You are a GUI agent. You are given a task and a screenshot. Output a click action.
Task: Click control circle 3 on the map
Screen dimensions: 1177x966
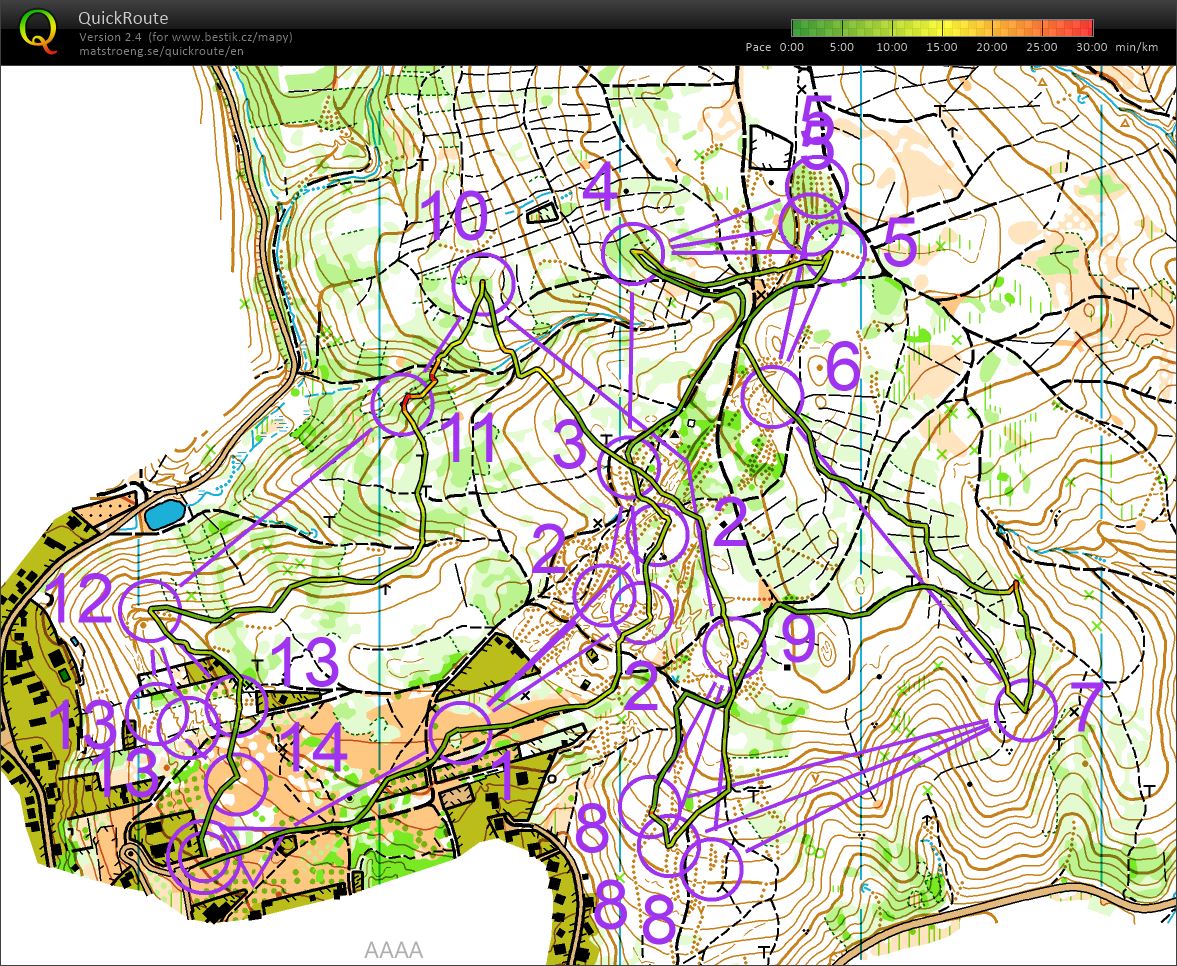coord(629,467)
